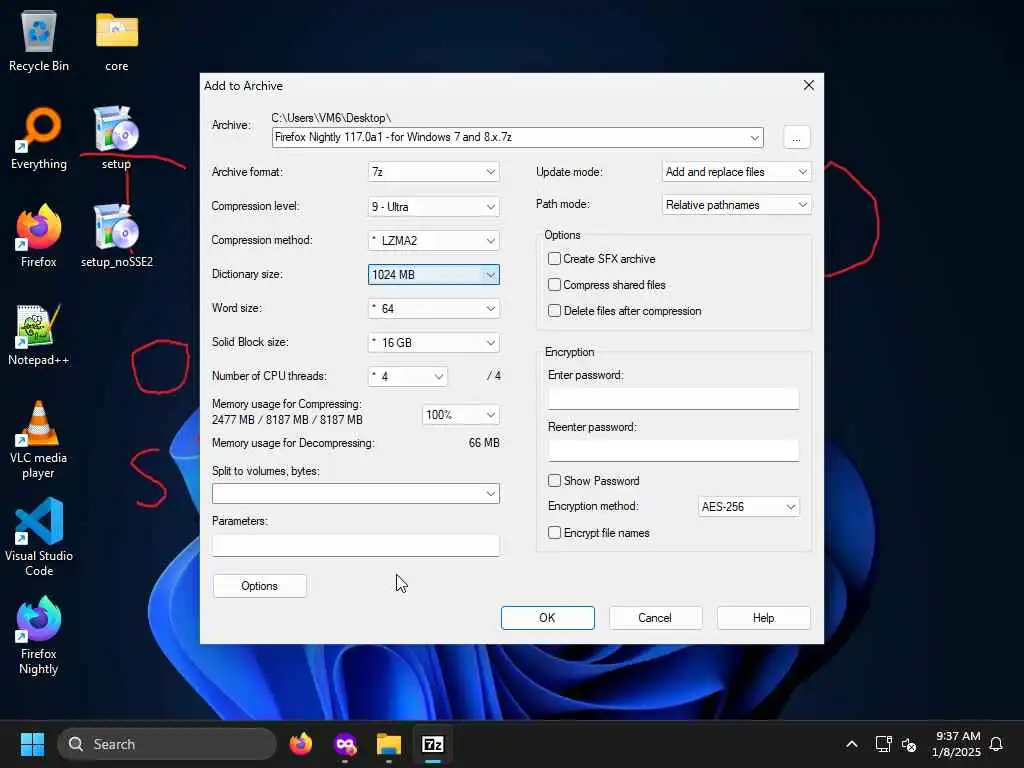
Task: Click the 66 MB decompression memory value
Action: pyautogui.click(x=484, y=443)
